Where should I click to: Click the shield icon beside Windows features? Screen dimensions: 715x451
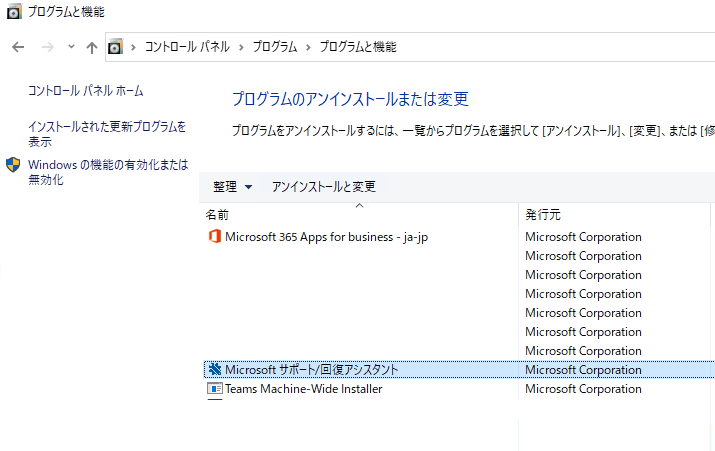point(13,165)
